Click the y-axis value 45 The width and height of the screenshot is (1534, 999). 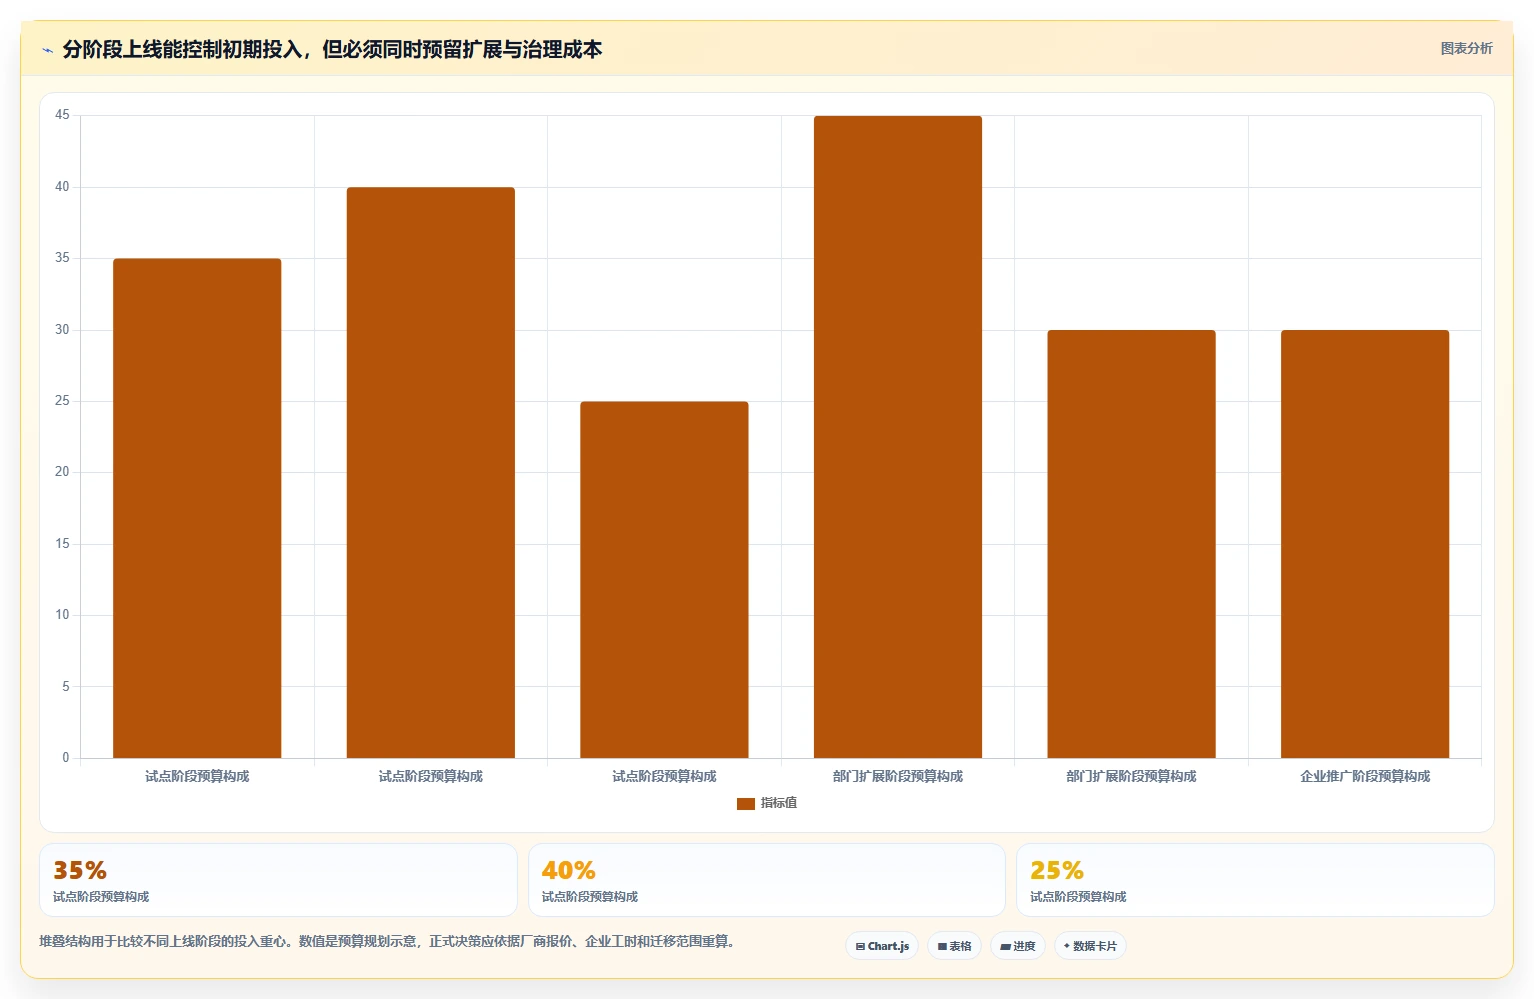click(x=62, y=115)
